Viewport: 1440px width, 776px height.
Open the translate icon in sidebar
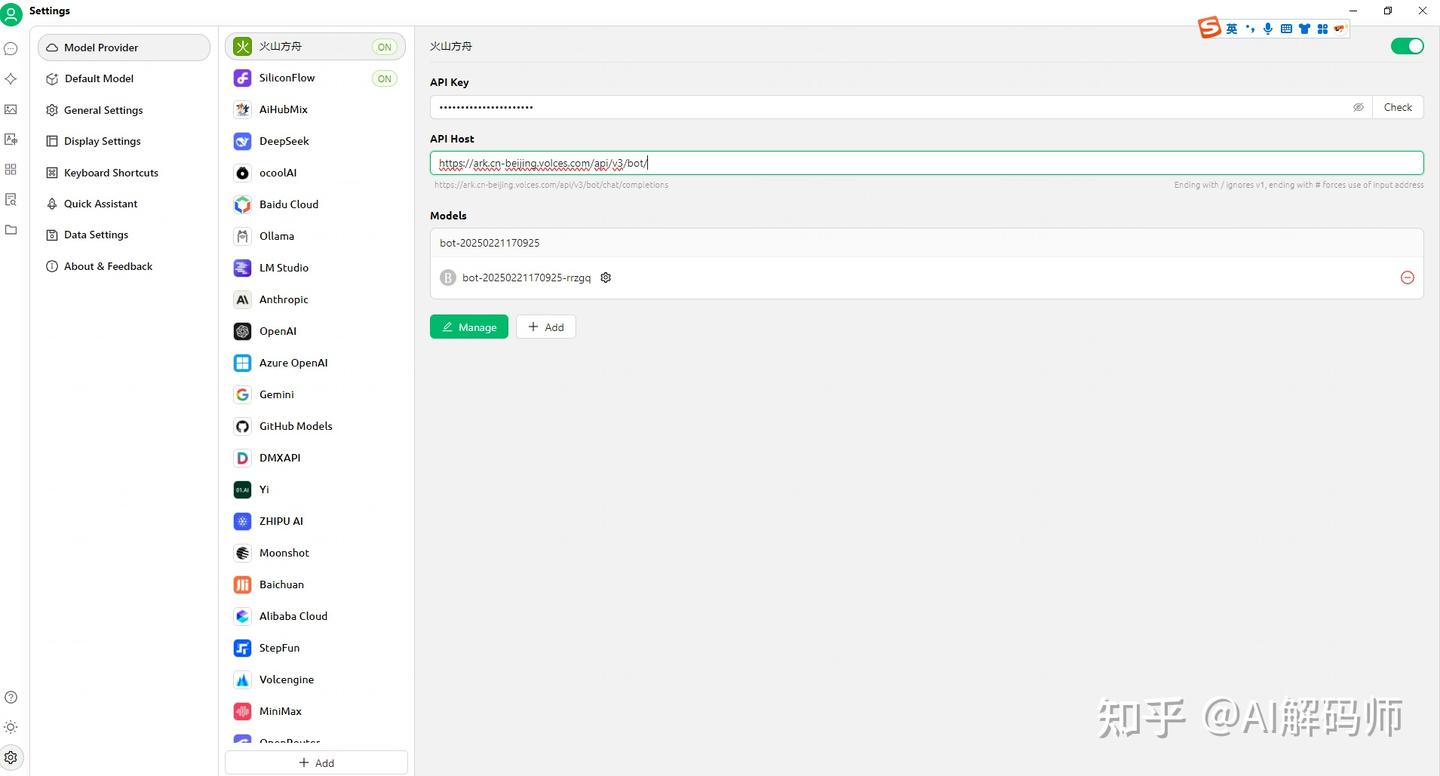pyautogui.click(x=11, y=139)
